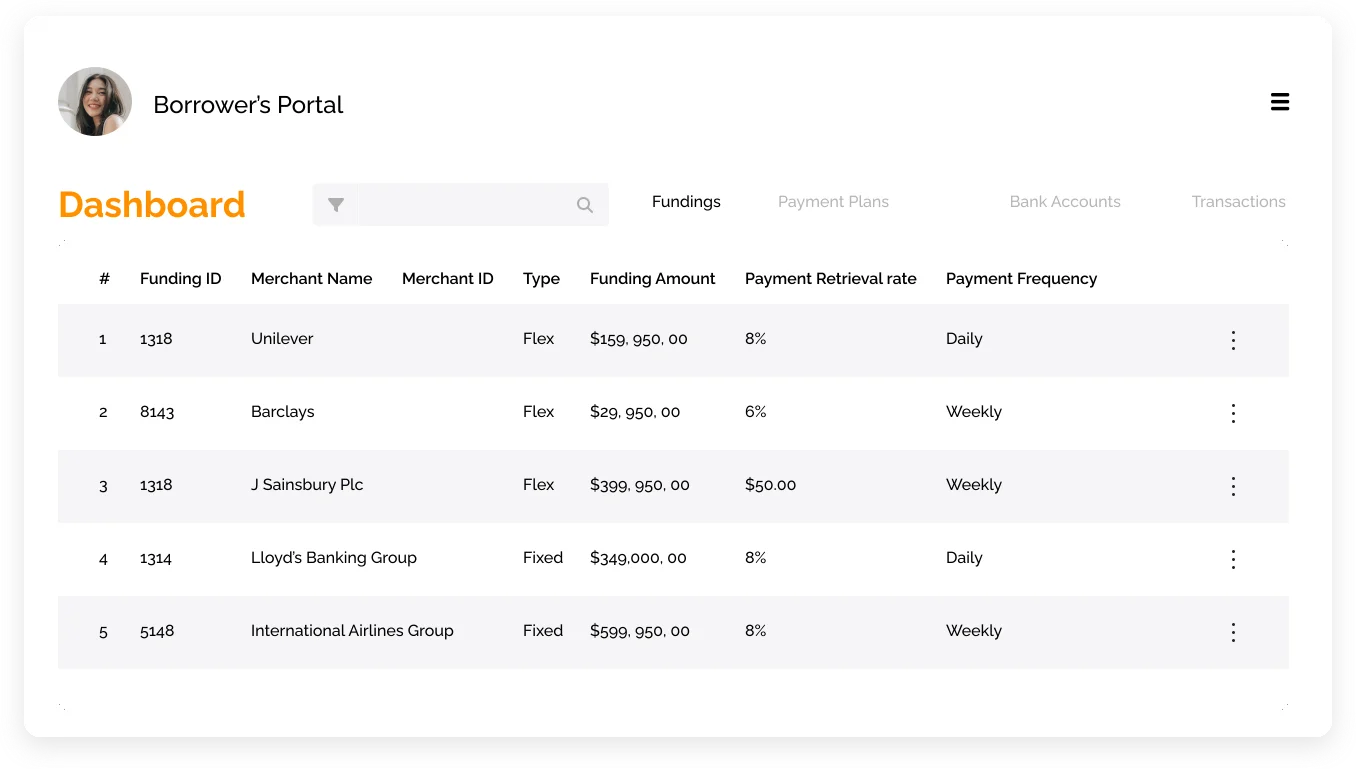Select the Unilever merchant name
Image resolution: width=1356 pixels, height=769 pixels.
click(x=282, y=339)
